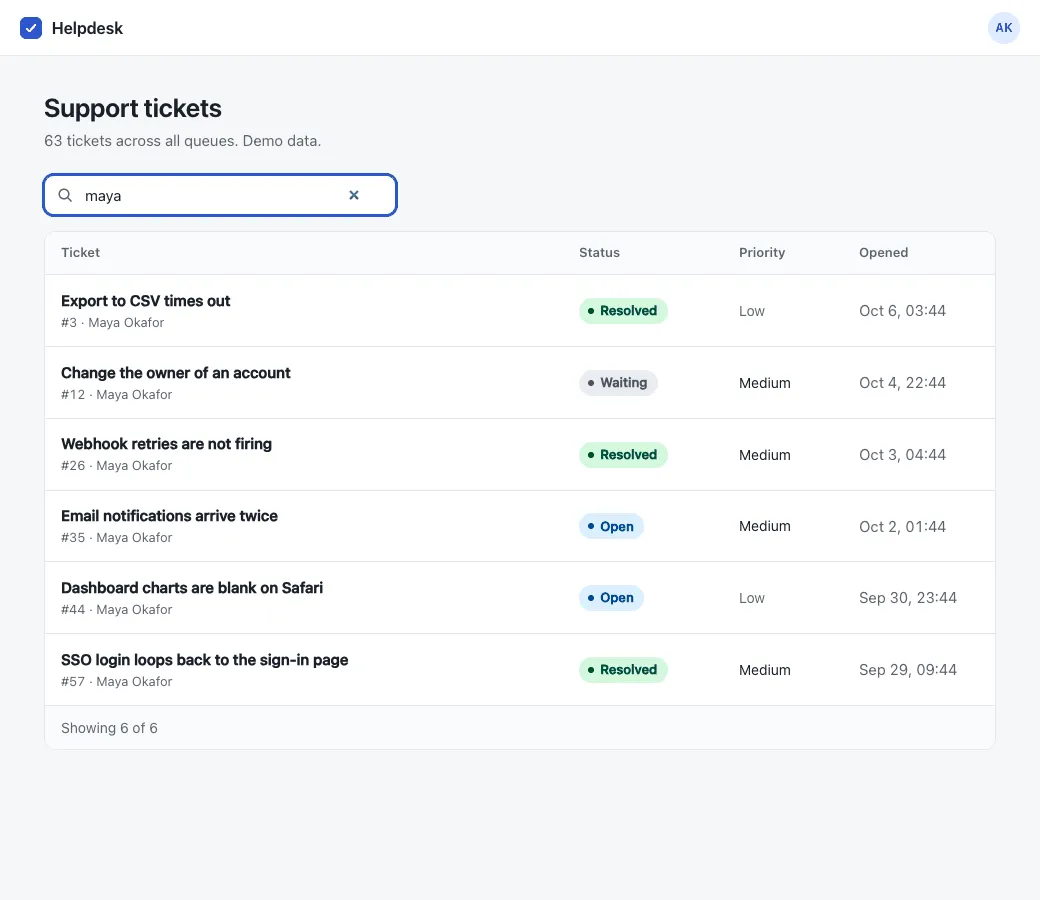Open ticket Dashboard charts are blank on Safari

click(192, 588)
